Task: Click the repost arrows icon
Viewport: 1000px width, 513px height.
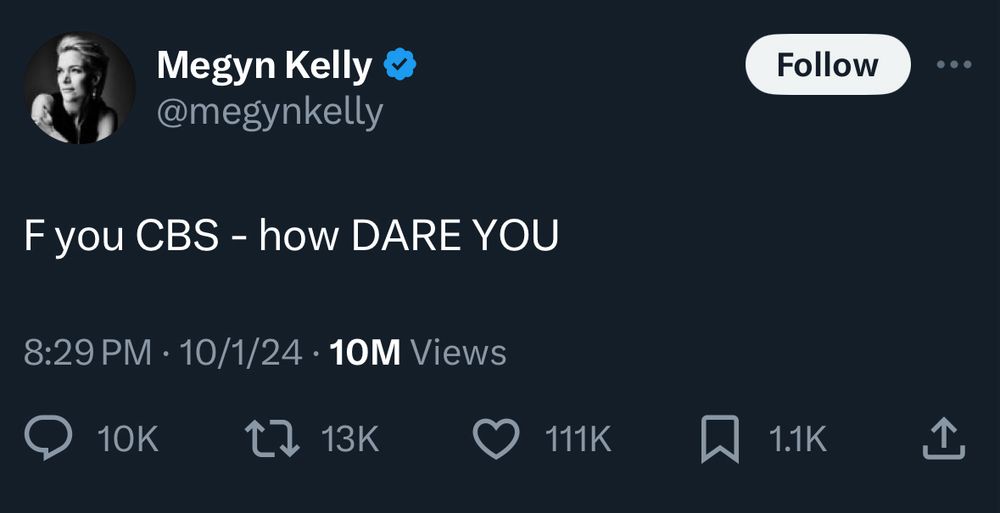Action: tap(272, 438)
